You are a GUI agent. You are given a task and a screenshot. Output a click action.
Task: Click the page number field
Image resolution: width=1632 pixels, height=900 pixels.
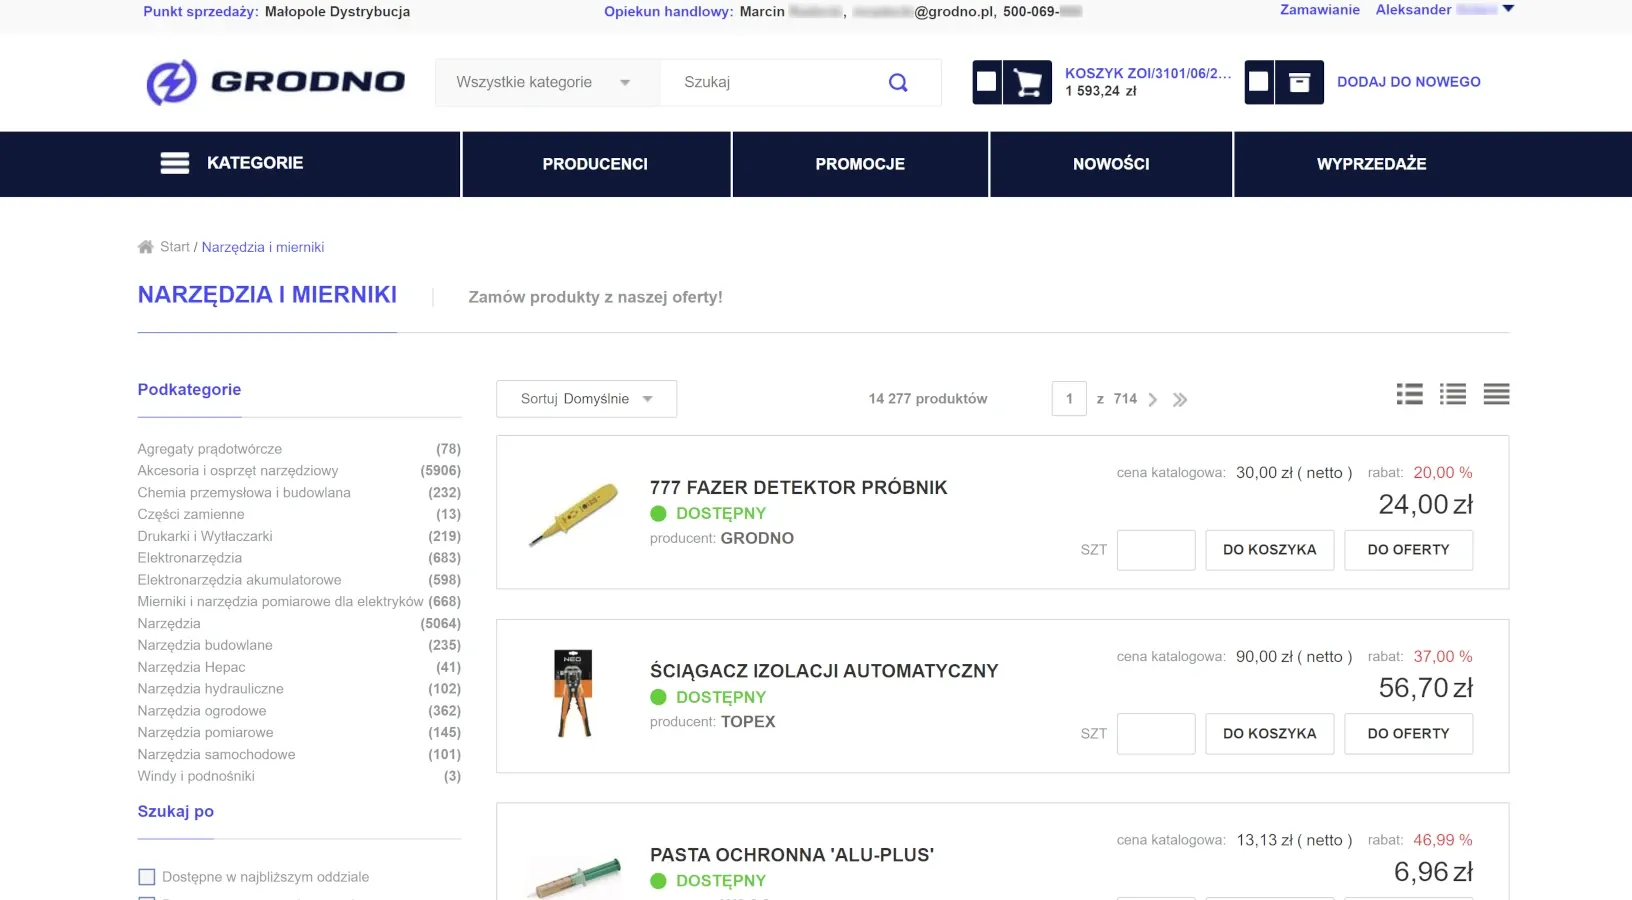point(1069,399)
